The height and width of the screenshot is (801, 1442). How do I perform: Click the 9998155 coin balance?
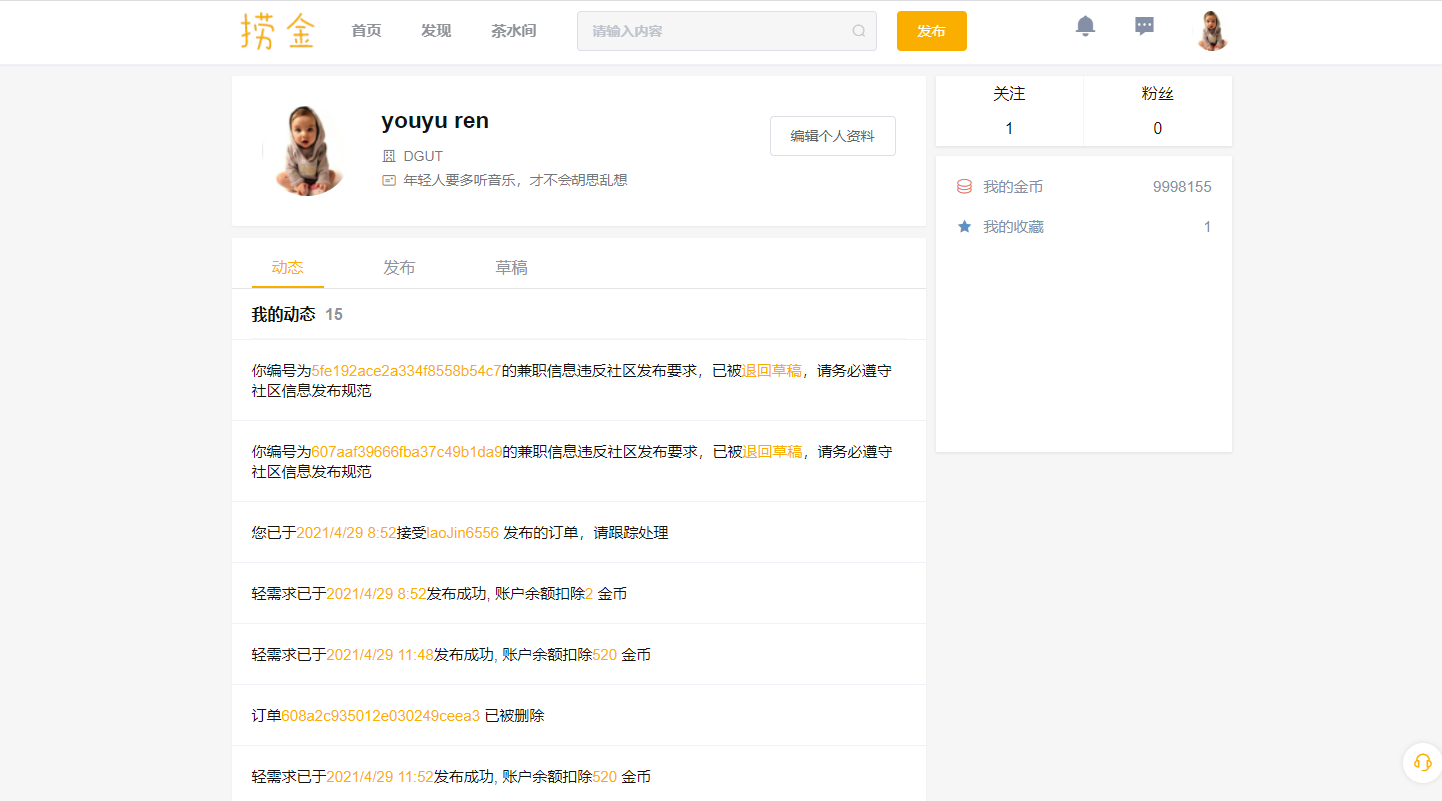(x=1182, y=187)
